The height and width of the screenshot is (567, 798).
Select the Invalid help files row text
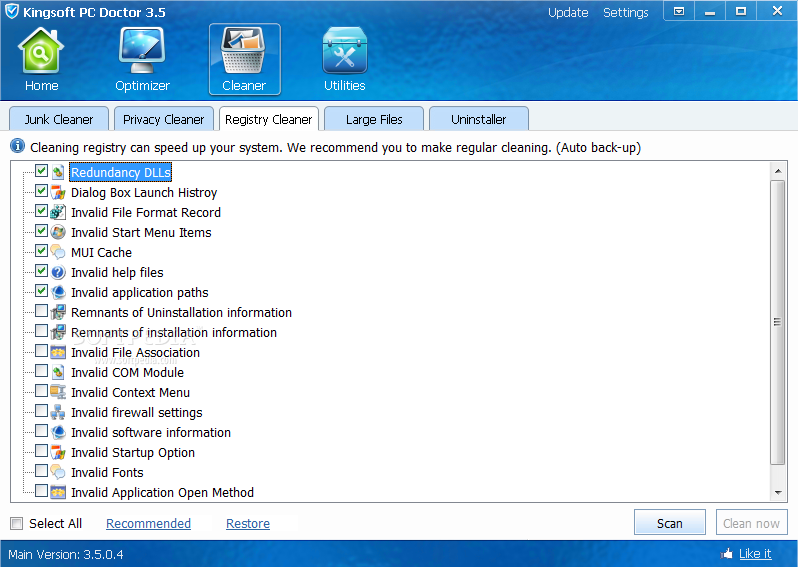[x=117, y=272]
